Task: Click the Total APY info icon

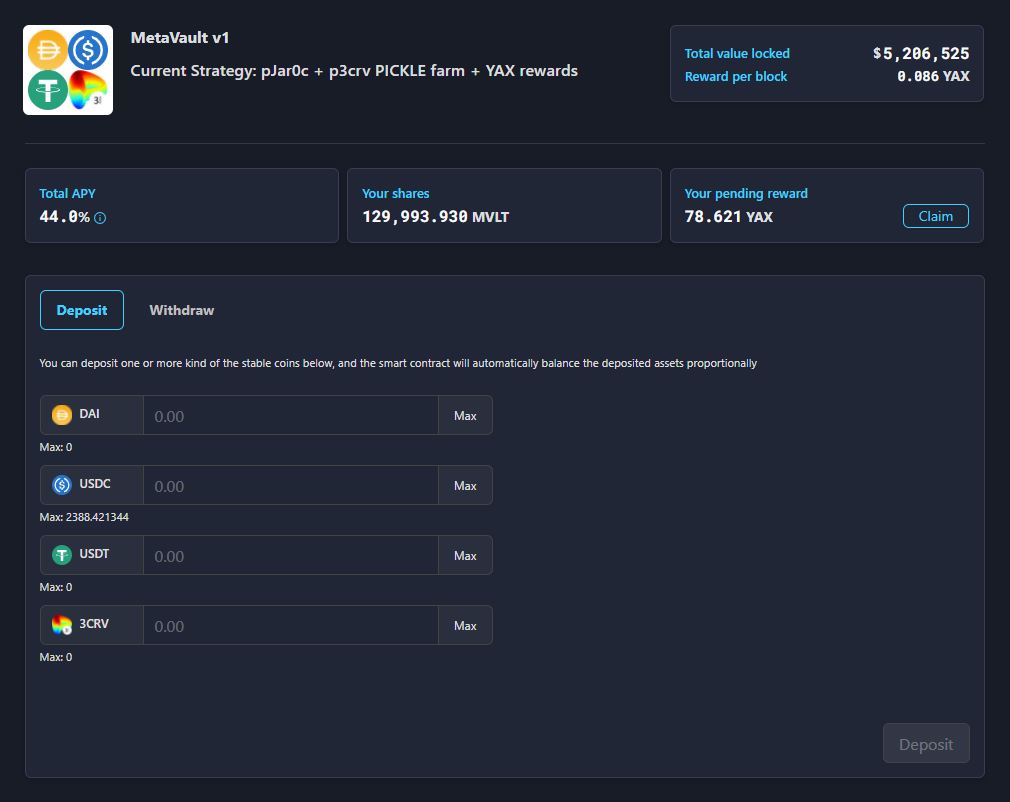Action: pos(100,218)
